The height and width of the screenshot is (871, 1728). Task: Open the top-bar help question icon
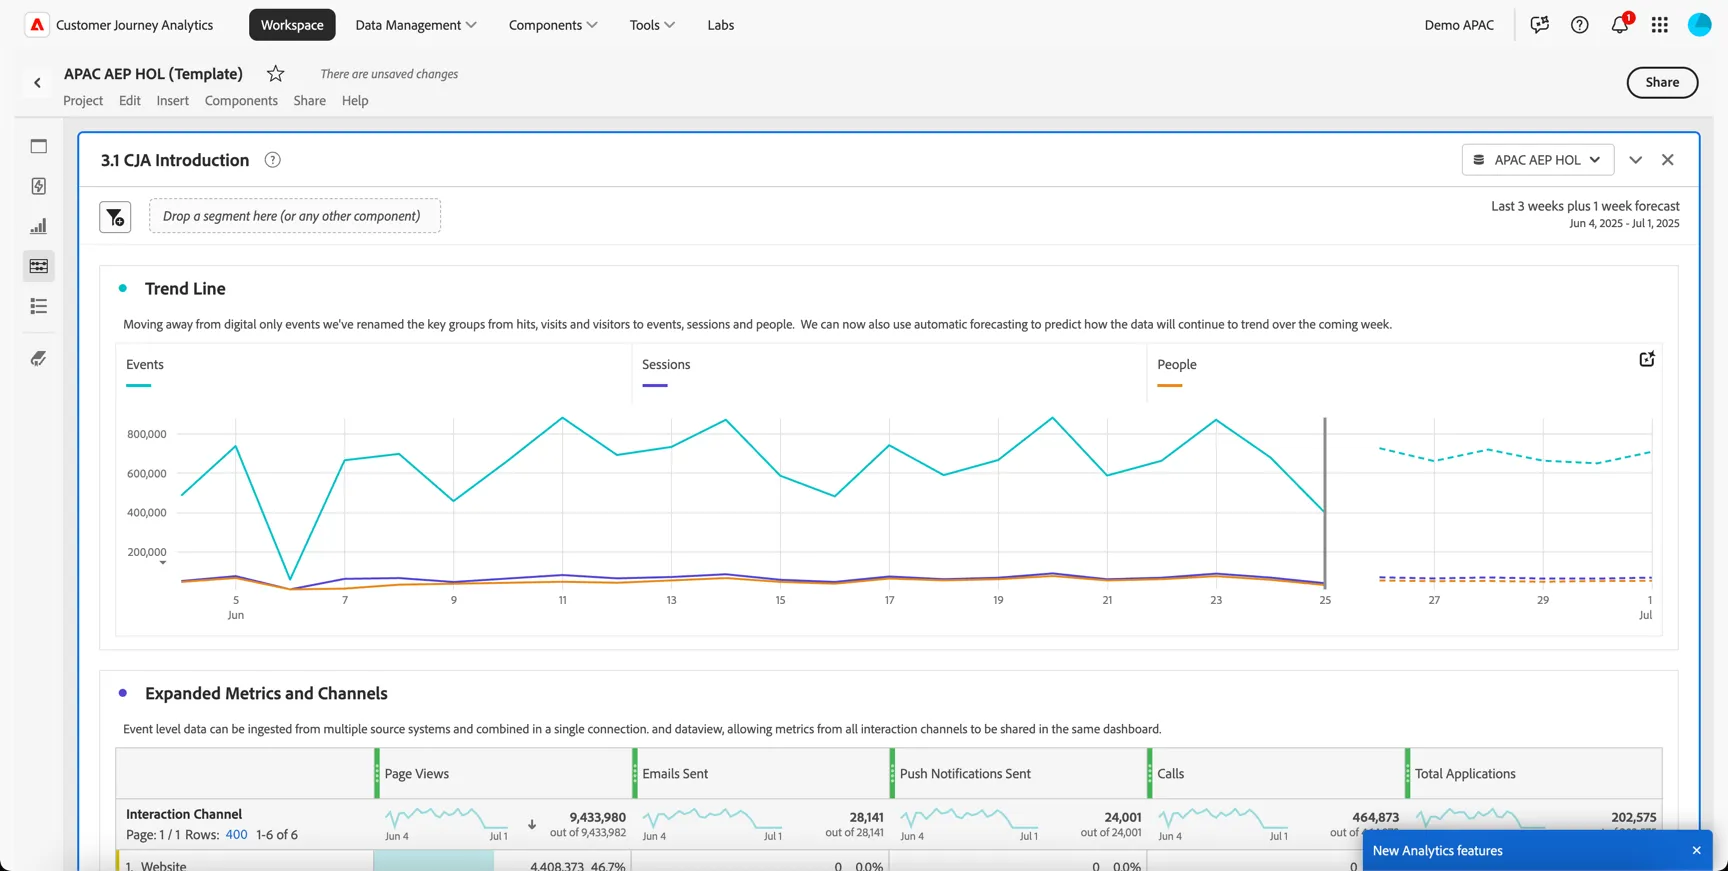coord(1579,25)
